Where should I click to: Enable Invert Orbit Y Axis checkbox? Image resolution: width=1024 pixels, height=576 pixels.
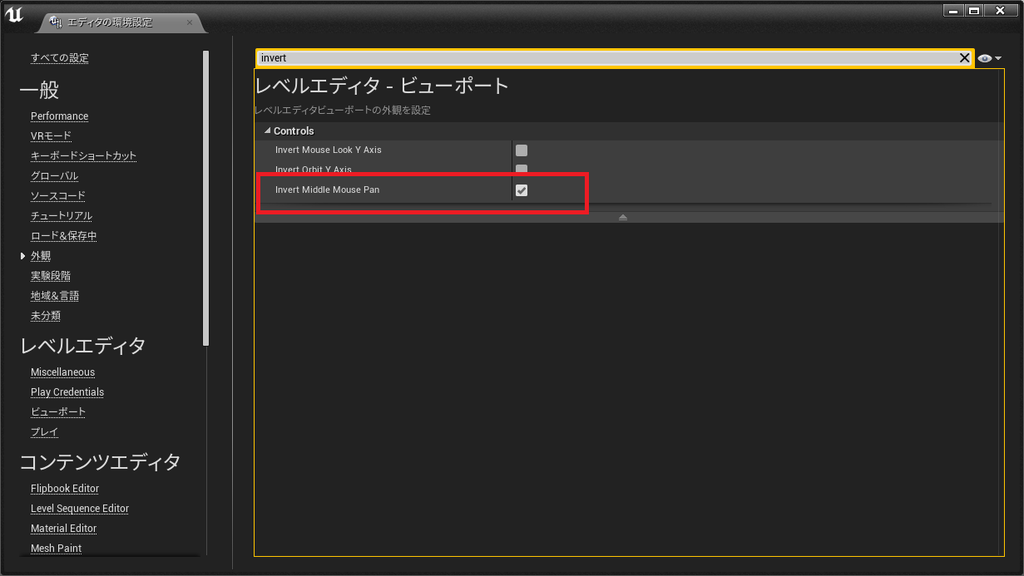click(521, 169)
